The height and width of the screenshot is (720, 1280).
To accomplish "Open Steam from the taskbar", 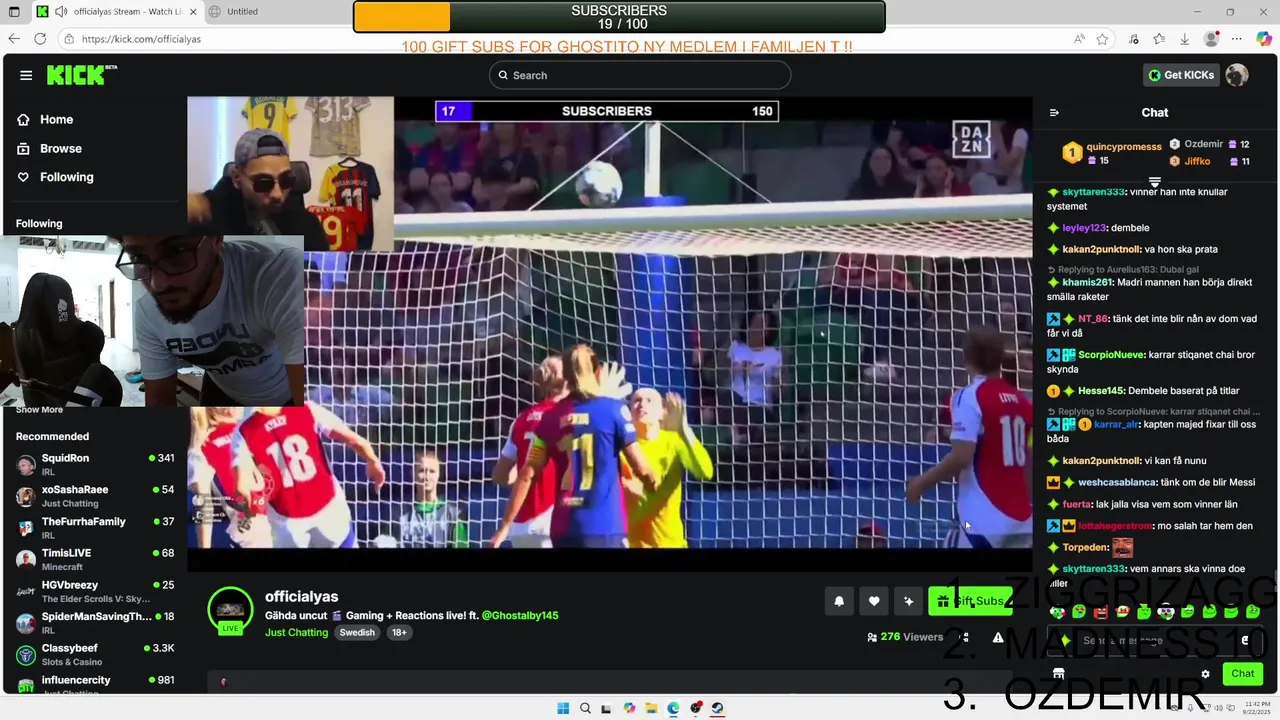I will [717, 708].
